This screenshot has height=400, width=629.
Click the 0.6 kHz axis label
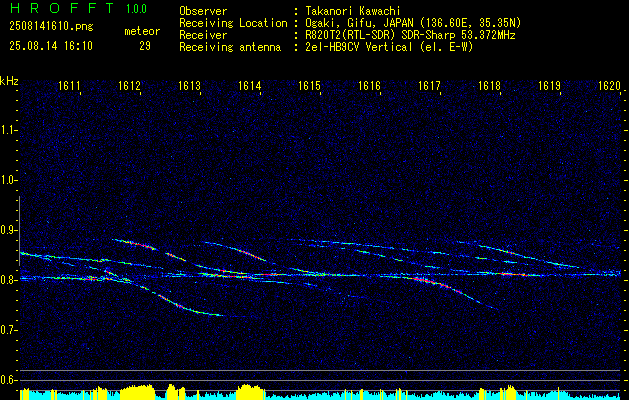click(x=8, y=380)
